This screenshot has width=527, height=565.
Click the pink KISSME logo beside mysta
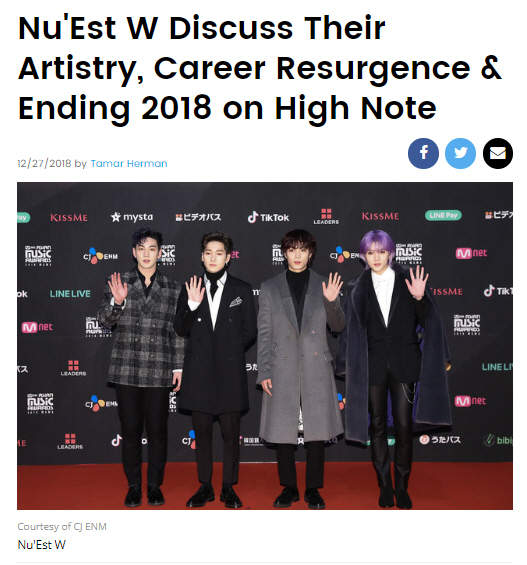point(69,218)
